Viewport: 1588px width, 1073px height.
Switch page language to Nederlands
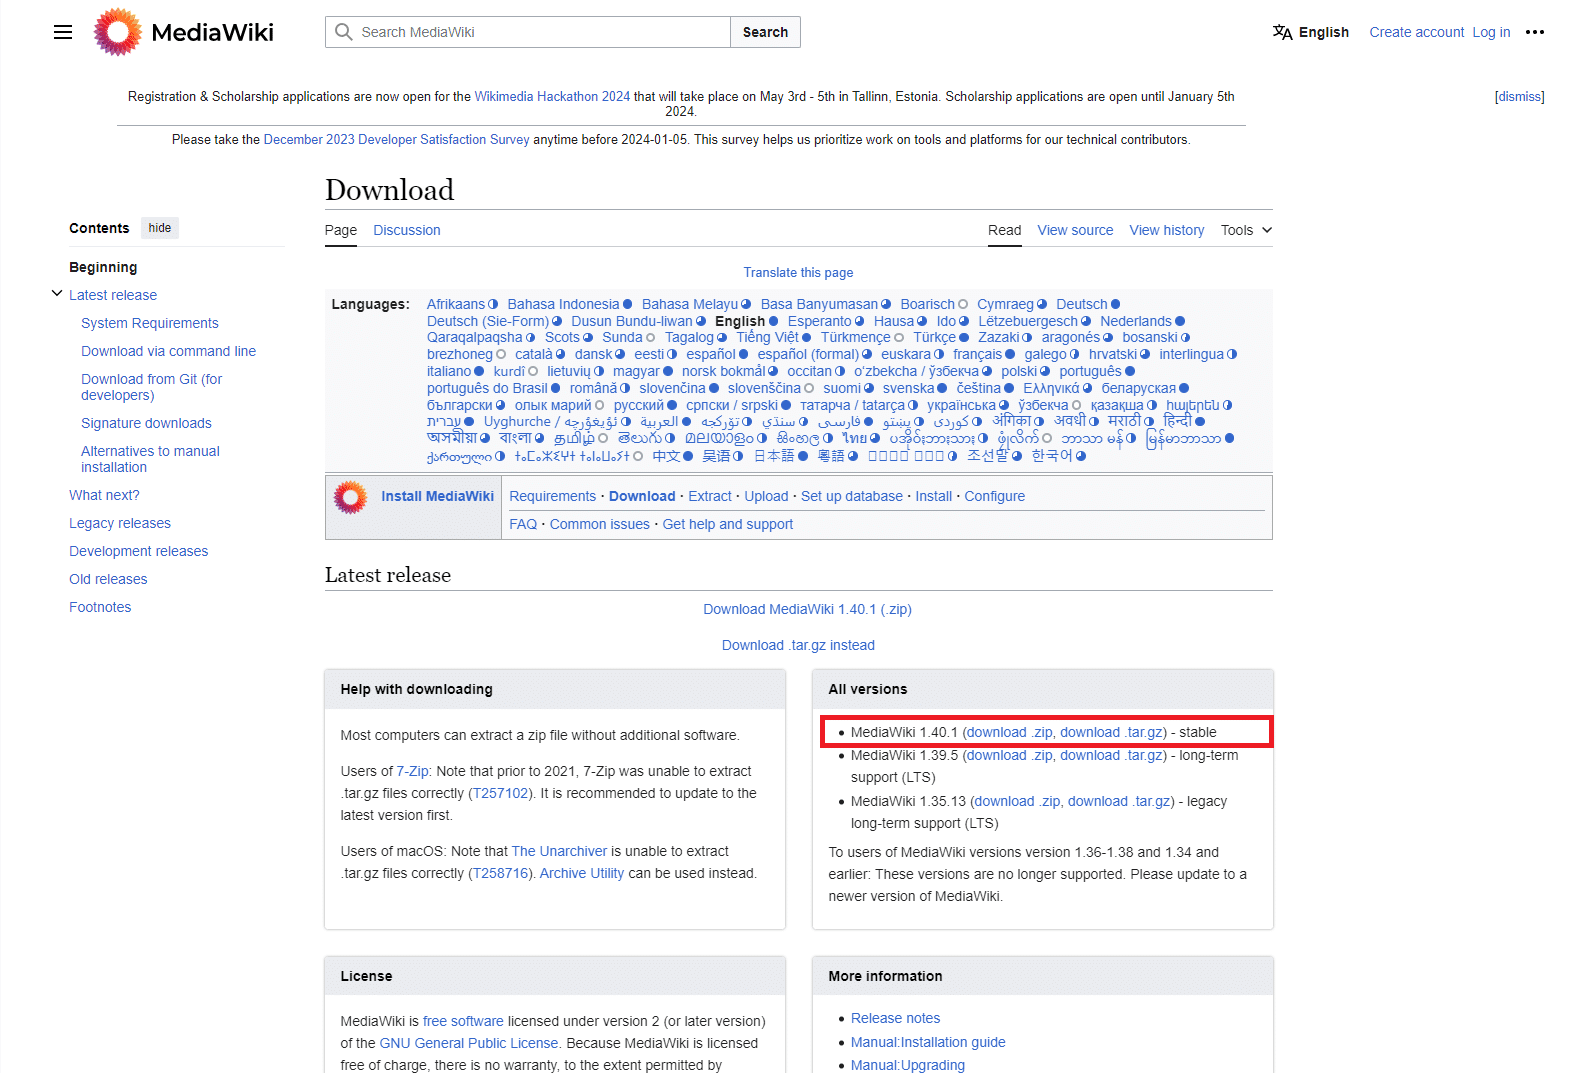tap(1136, 321)
